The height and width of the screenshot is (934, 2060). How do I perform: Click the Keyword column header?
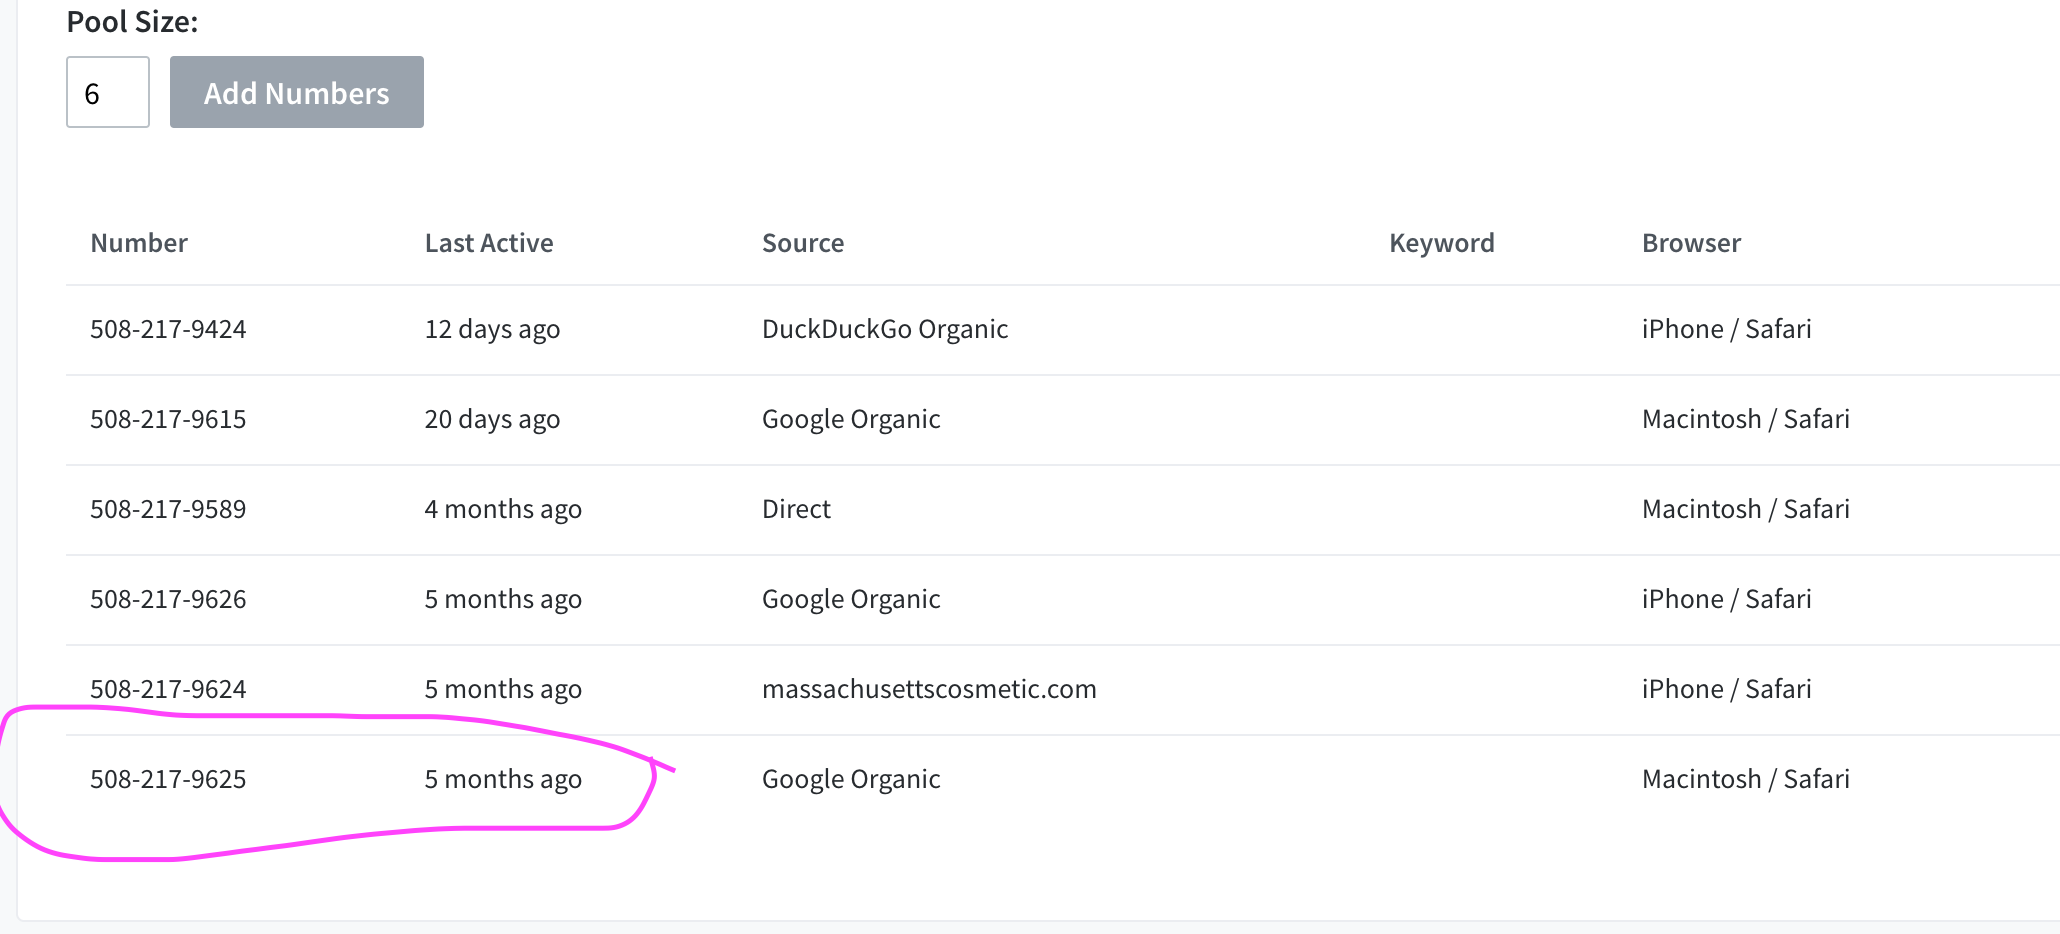(x=1442, y=243)
